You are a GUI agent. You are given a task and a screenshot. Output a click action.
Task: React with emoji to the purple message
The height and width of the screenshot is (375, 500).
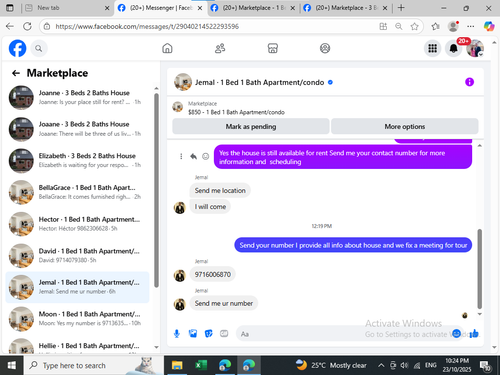pyautogui.click(x=206, y=156)
